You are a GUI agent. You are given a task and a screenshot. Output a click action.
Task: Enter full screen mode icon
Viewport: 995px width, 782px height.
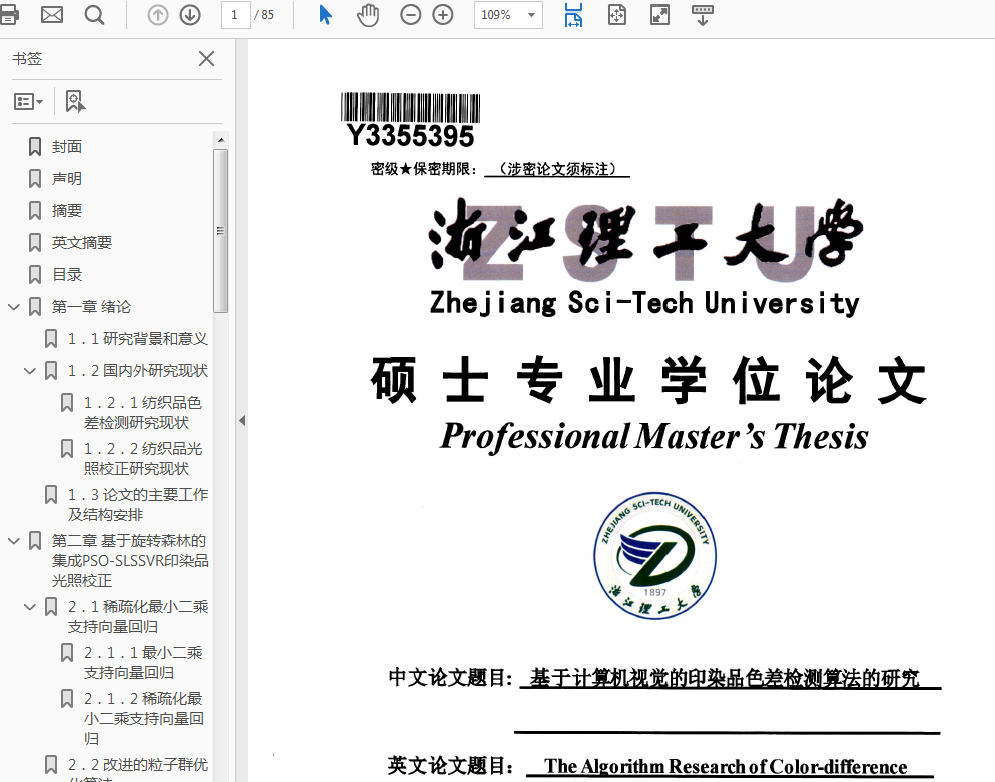(660, 15)
